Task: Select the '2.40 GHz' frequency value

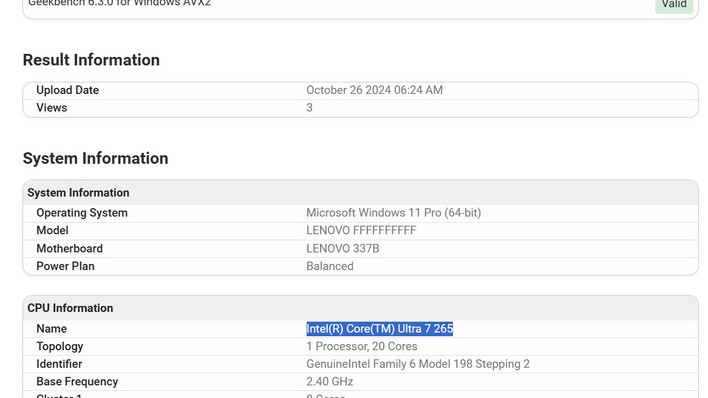Action: point(330,382)
